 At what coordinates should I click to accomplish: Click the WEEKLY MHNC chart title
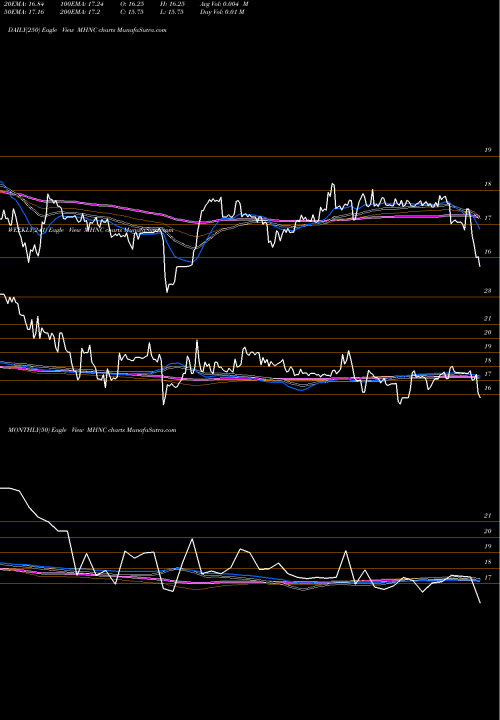(x=90, y=230)
